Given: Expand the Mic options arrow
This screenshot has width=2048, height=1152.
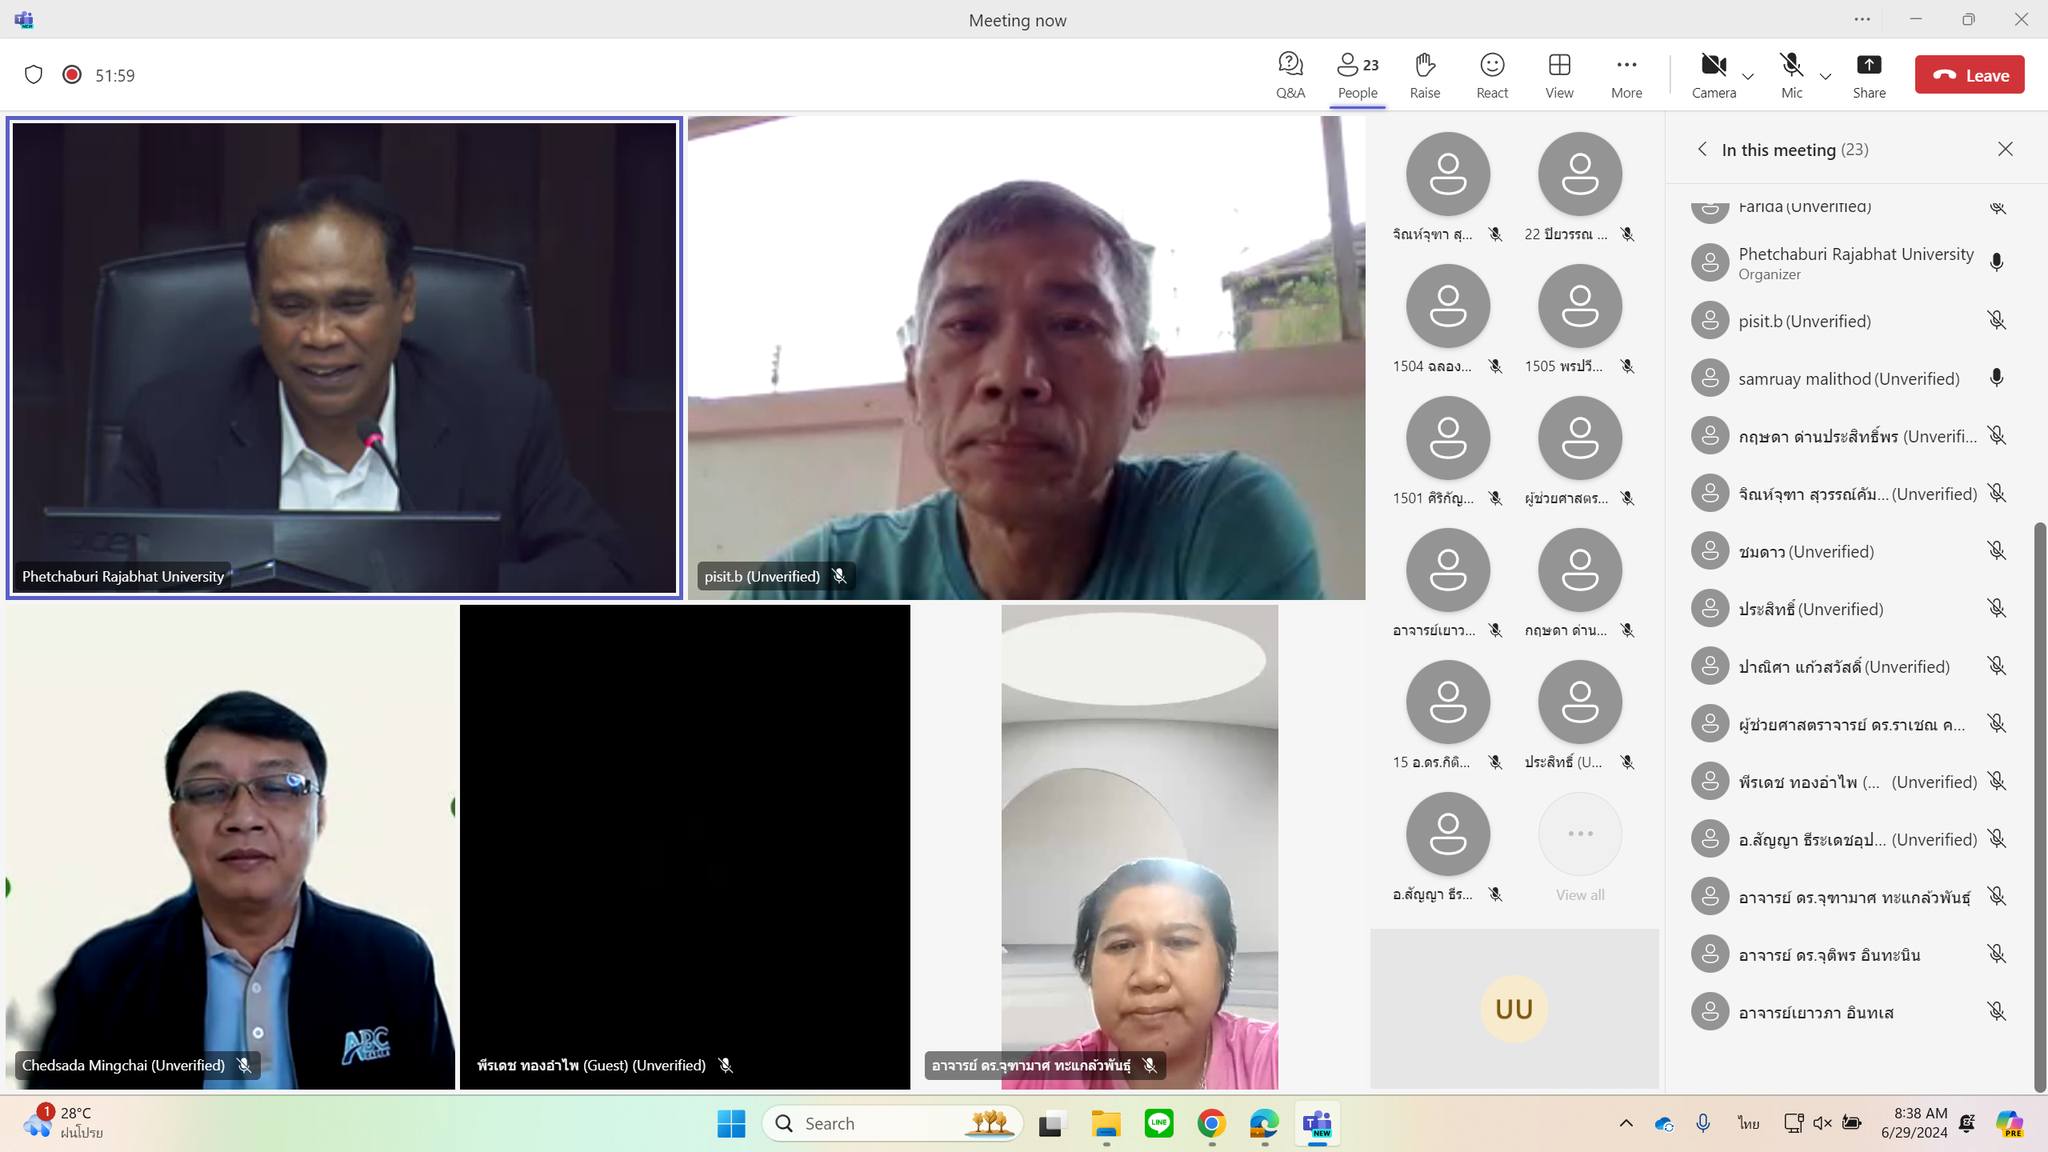Looking at the screenshot, I should tap(1825, 76).
